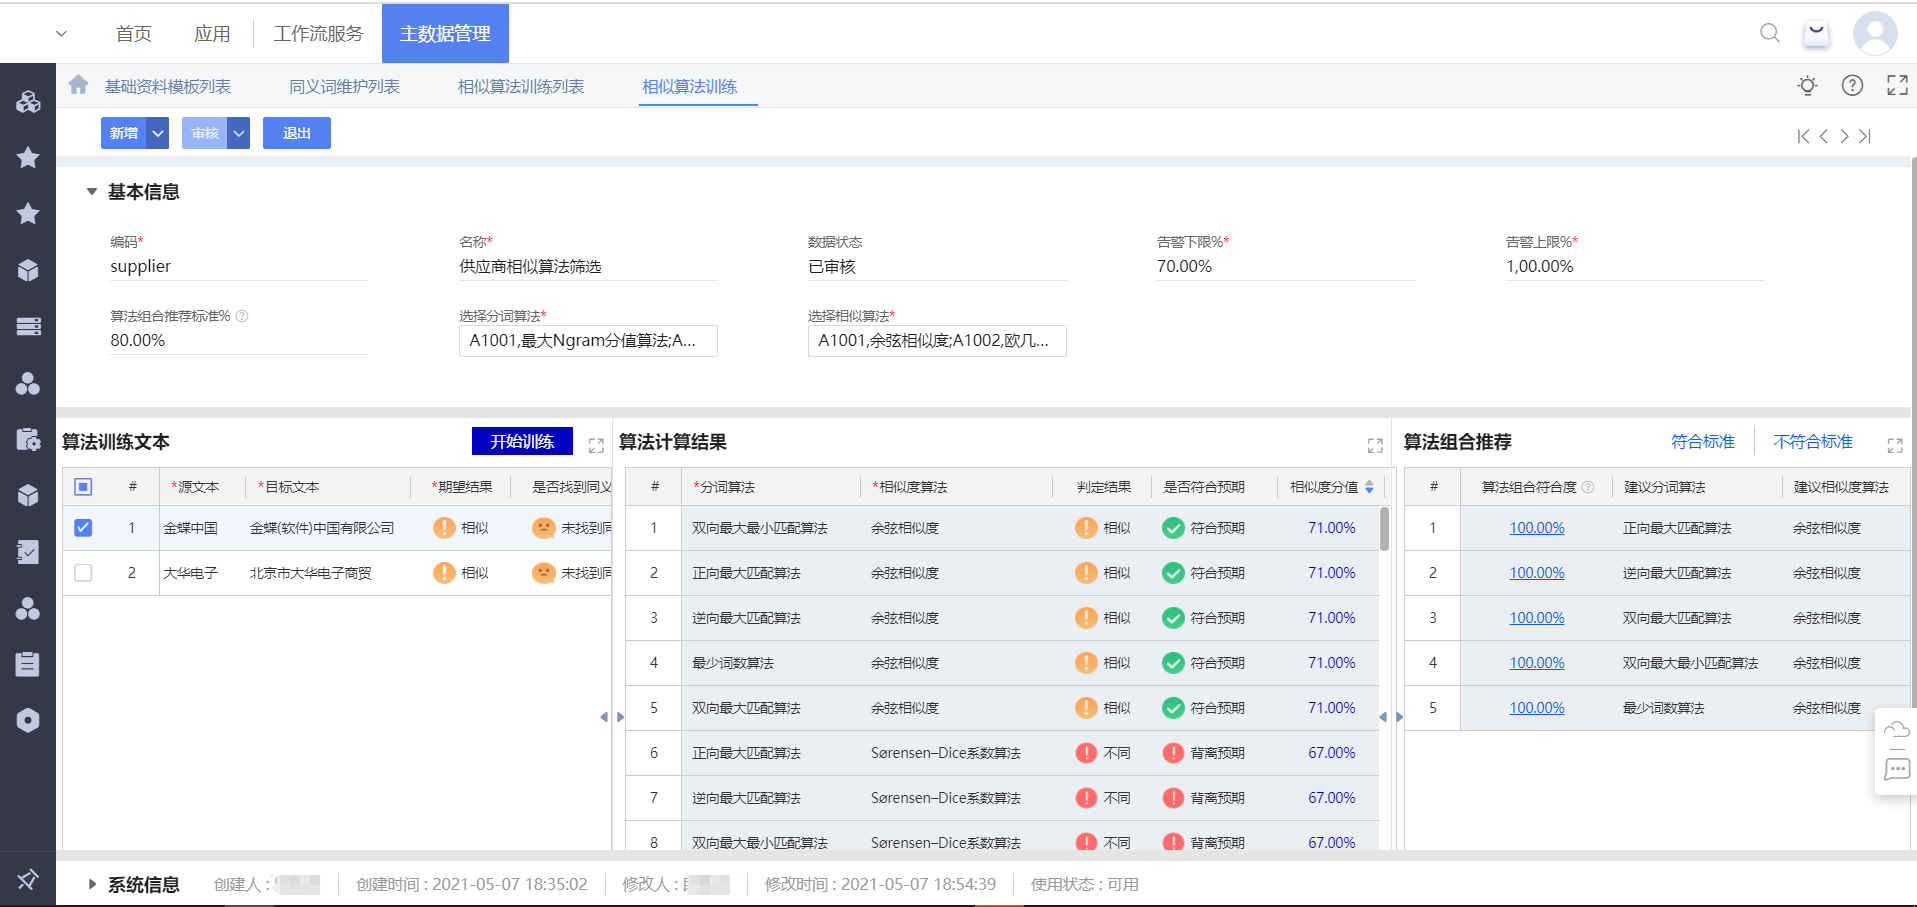Jump to last record arrow icon
The height and width of the screenshot is (907, 1917).
coord(1865,136)
